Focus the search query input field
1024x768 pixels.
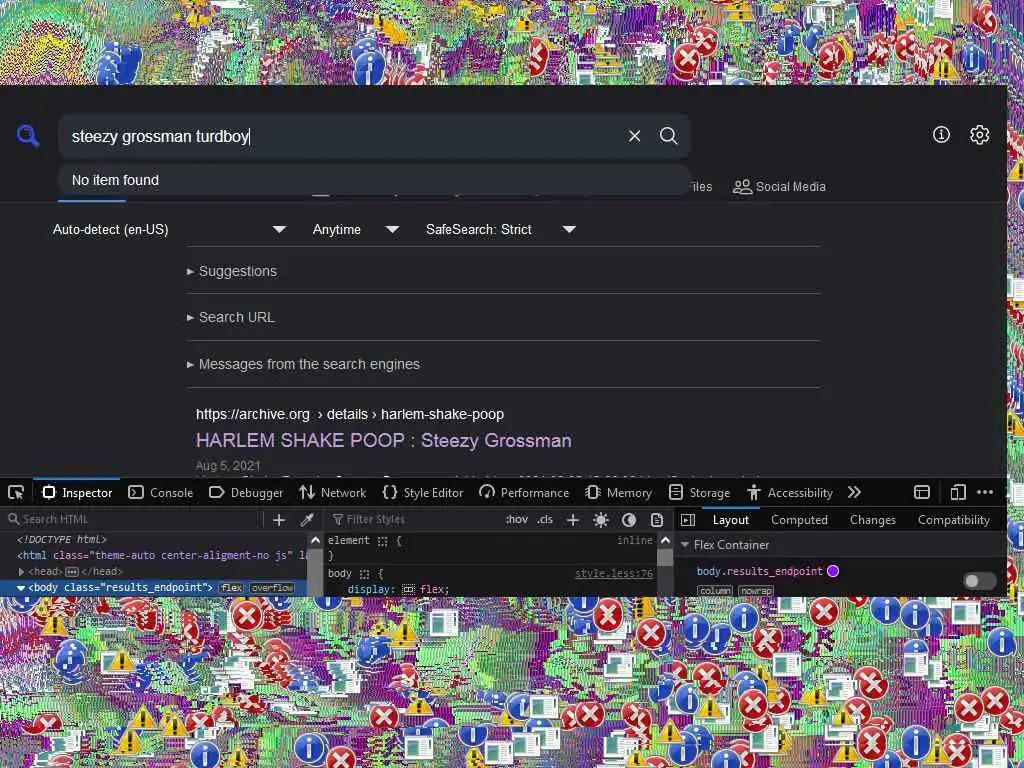pyautogui.click(x=343, y=136)
